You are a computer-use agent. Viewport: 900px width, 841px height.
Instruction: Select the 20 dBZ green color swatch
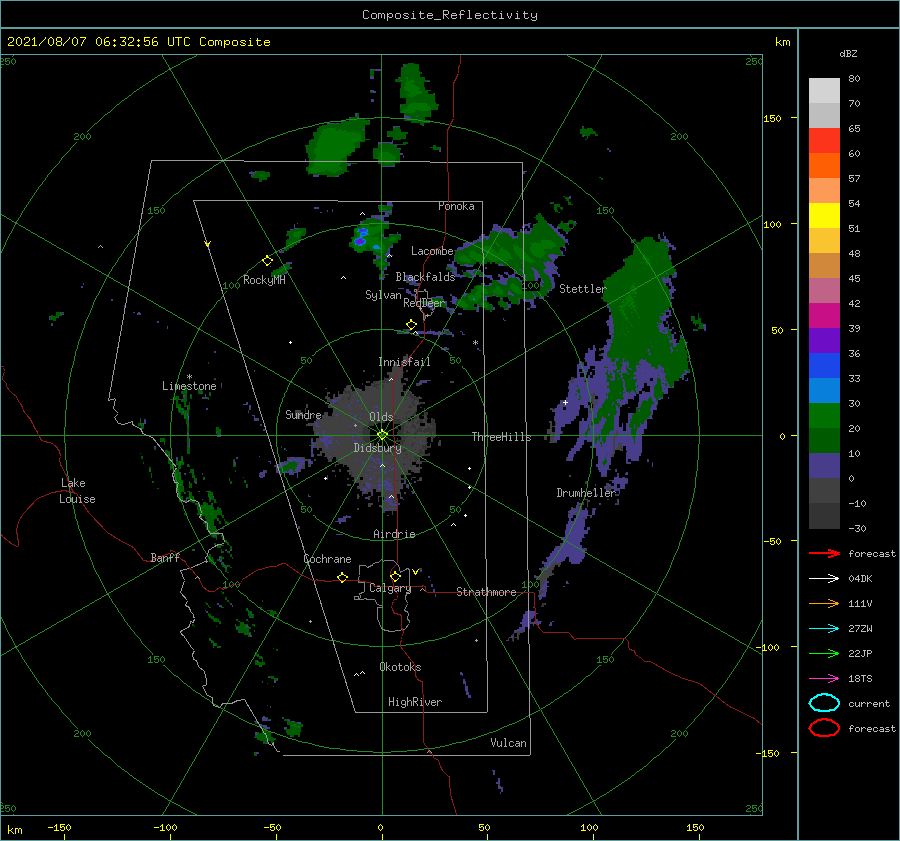pos(824,416)
